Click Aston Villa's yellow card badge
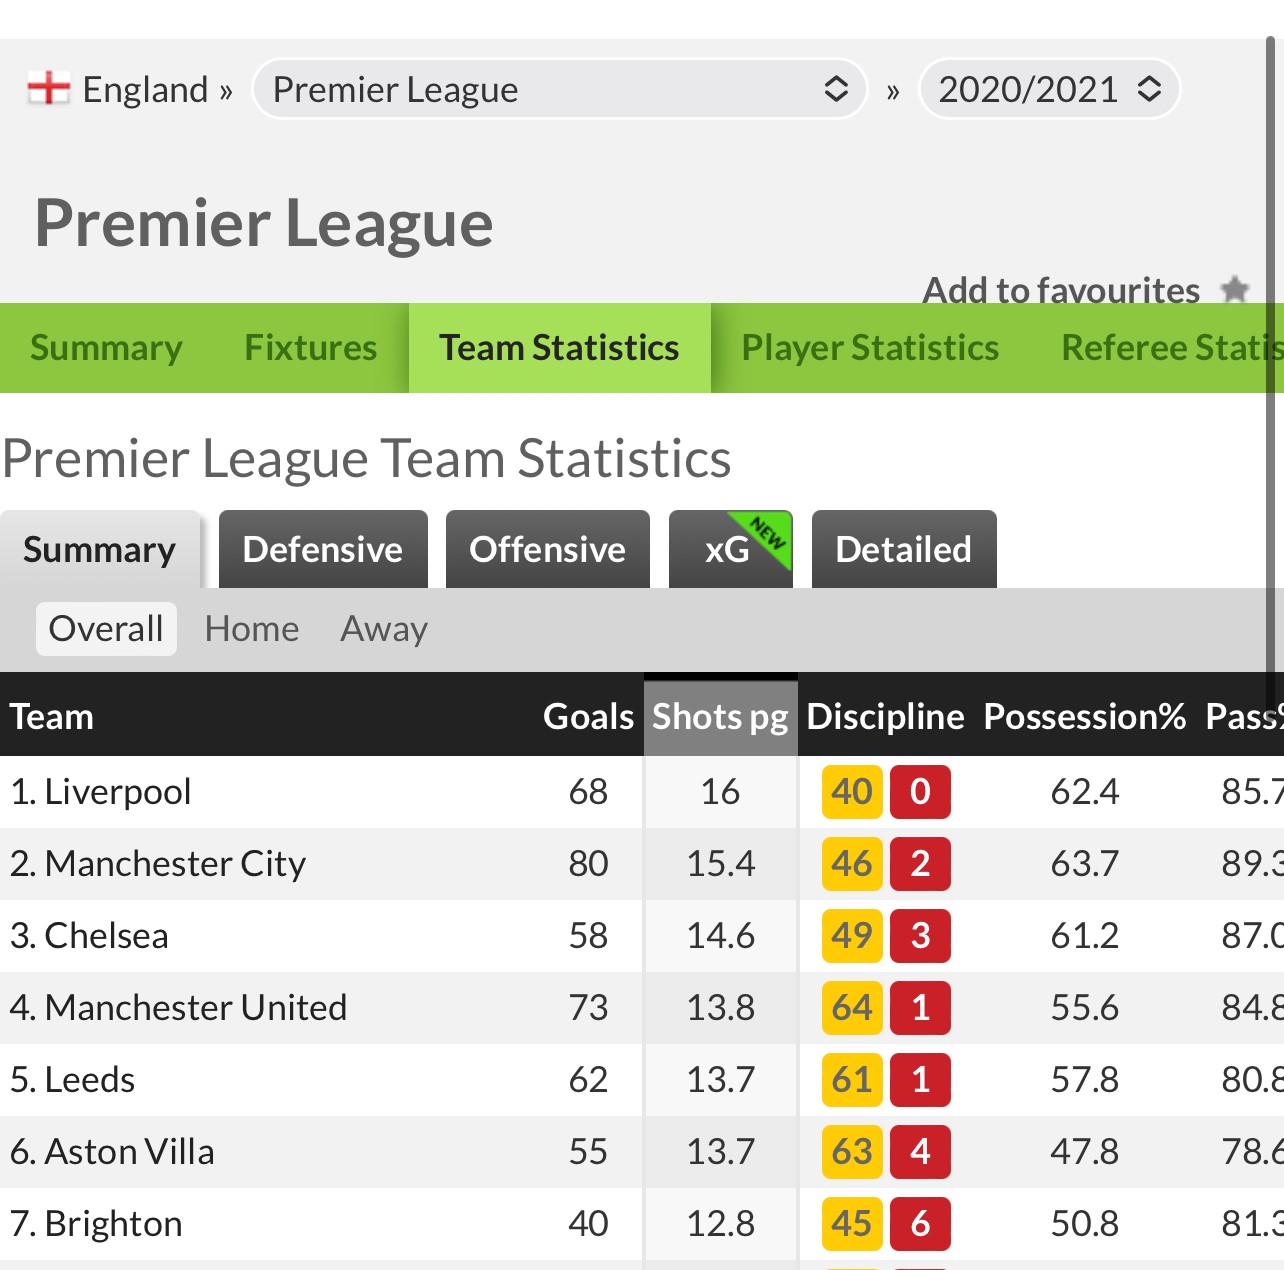Viewport: 1284px width, 1270px height. coord(852,1152)
